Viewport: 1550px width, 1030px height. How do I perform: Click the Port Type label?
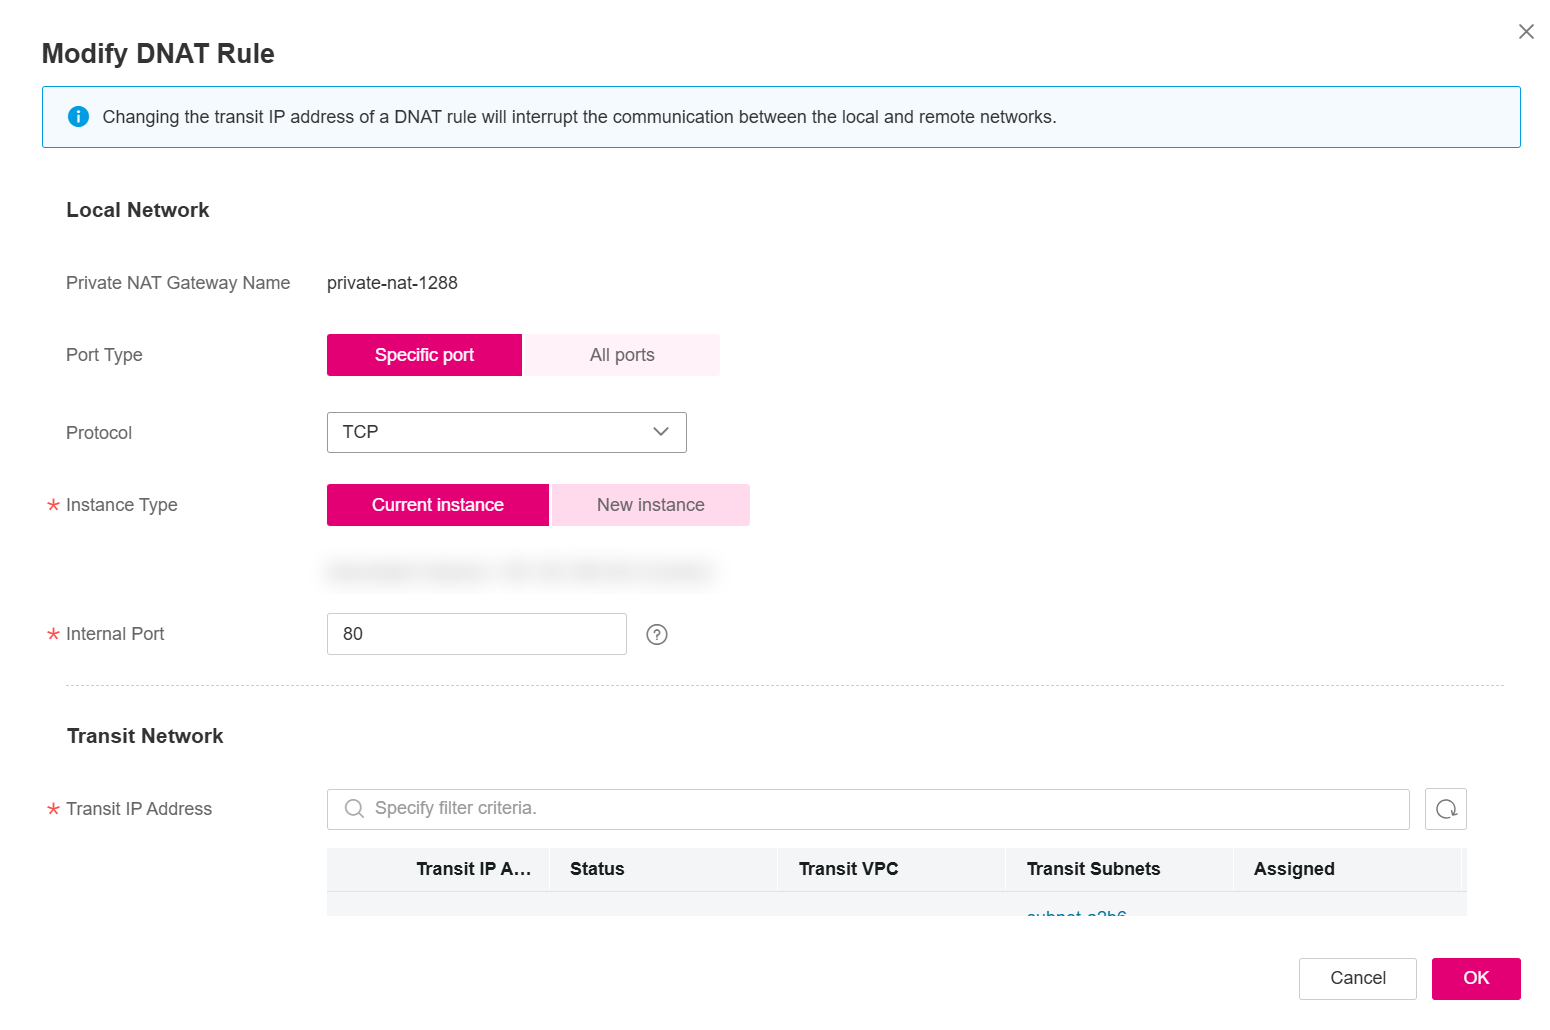pyautogui.click(x=104, y=355)
